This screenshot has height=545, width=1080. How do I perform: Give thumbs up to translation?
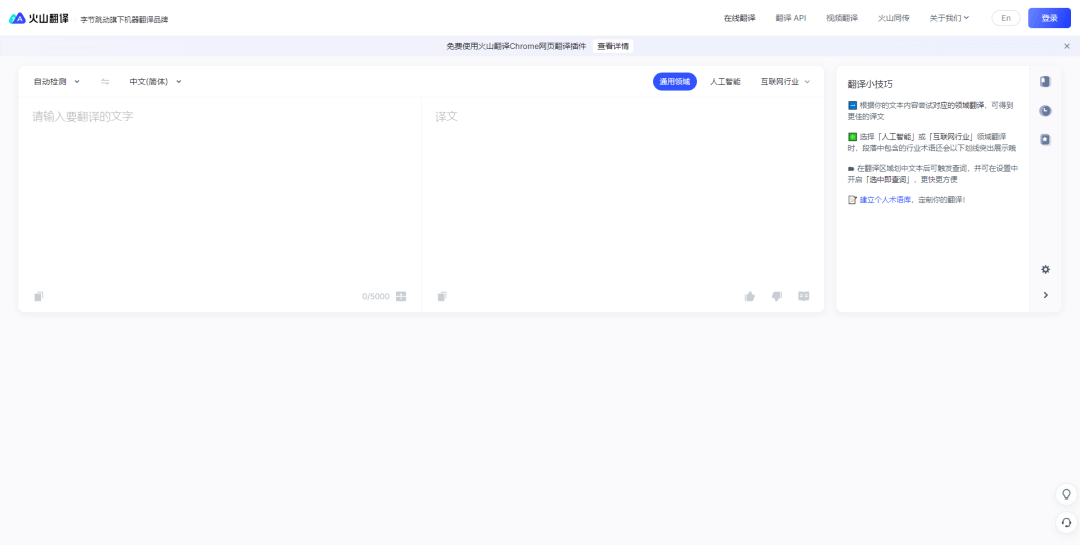click(x=749, y=296)
